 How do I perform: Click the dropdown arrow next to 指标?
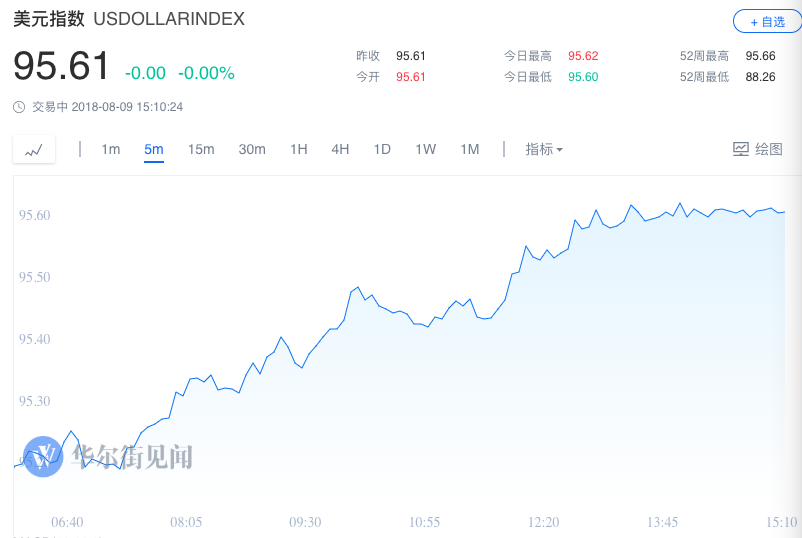click(559, 150)
